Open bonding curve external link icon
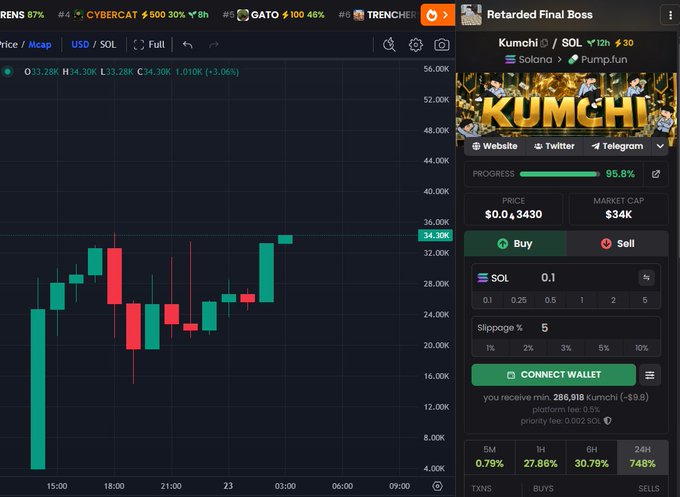This screenshot has height=497, width=680. click(x=656, y=174)
